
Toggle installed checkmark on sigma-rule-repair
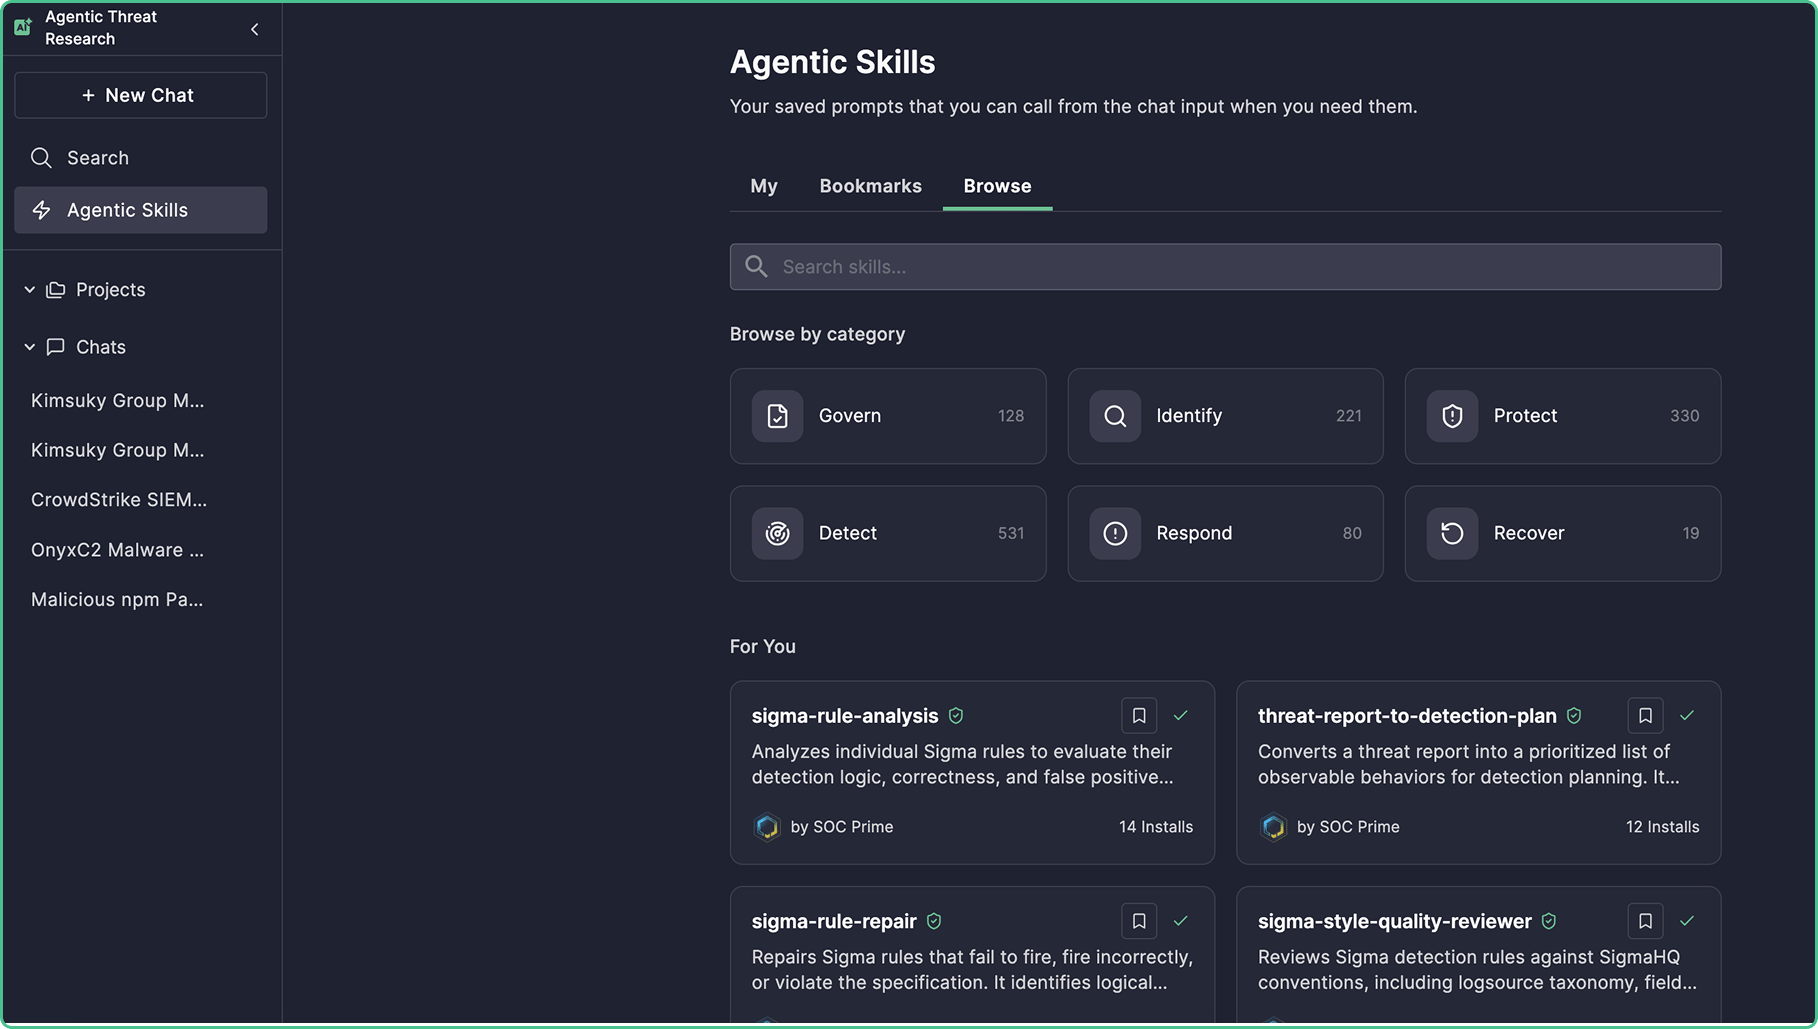[1181, 921]
